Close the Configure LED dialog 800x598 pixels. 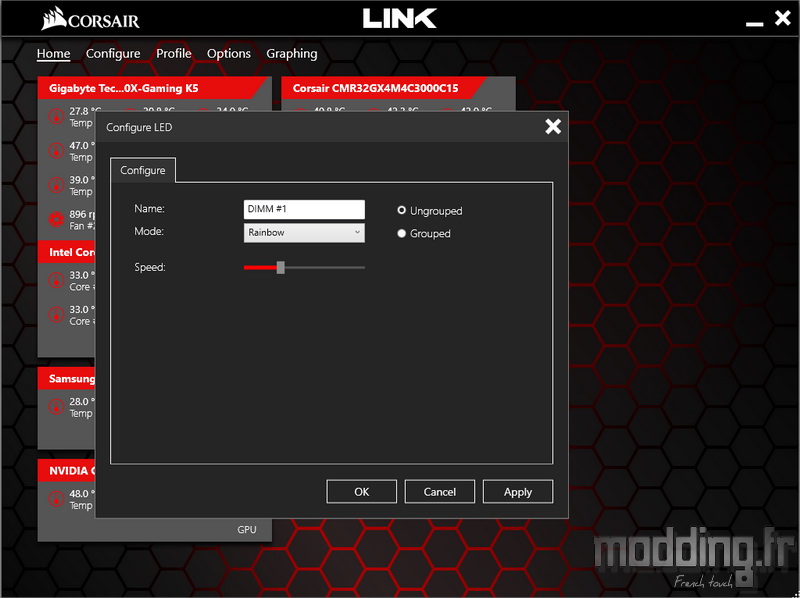click(x=553, y=126)
